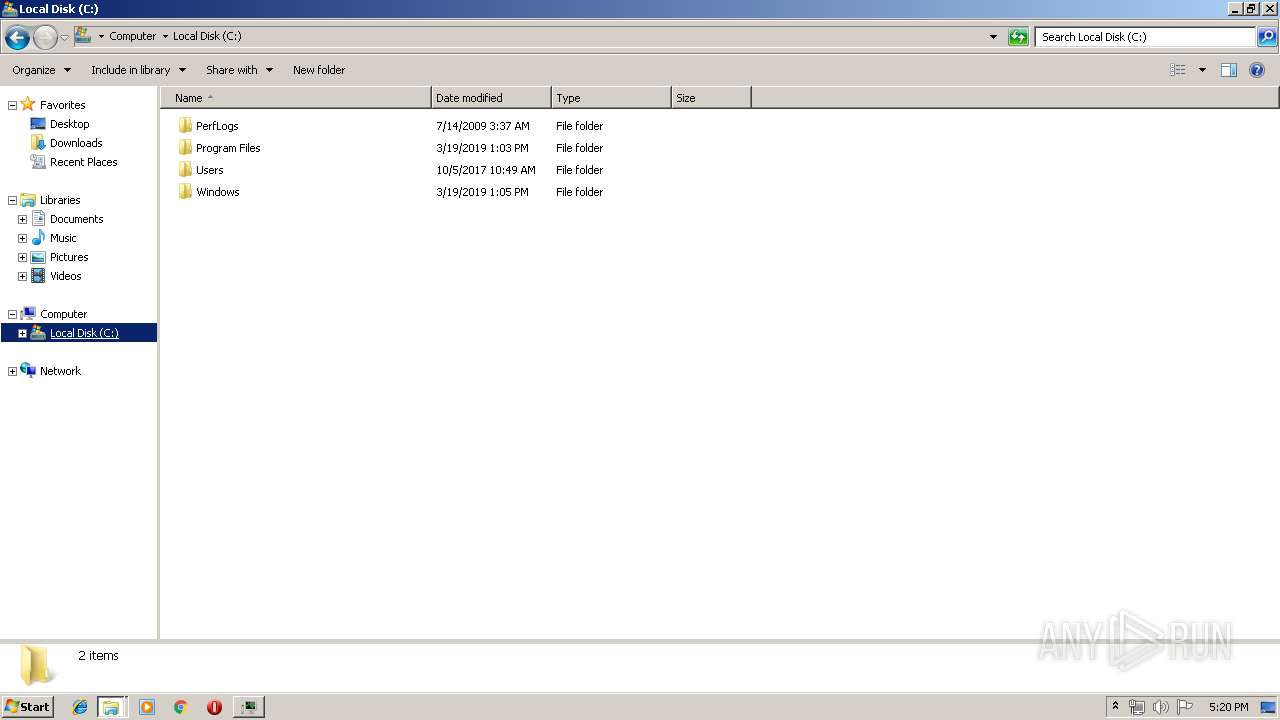Sort by Date modified column header

tap(491, 98)
